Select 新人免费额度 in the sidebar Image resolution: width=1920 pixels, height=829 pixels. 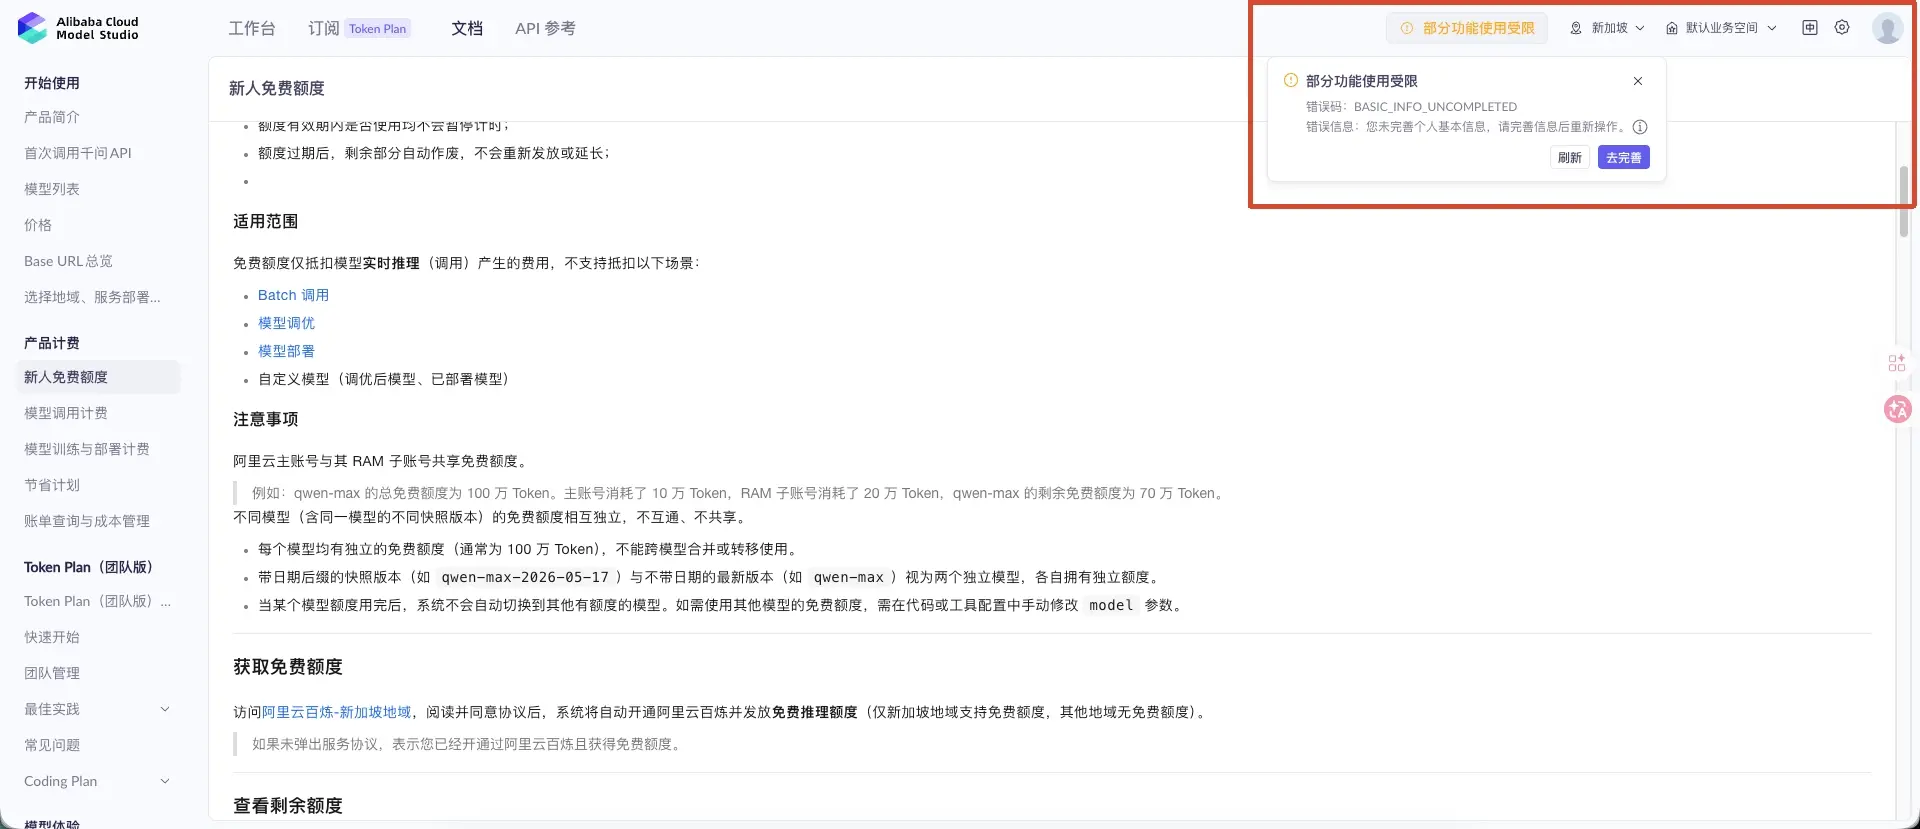97,377
